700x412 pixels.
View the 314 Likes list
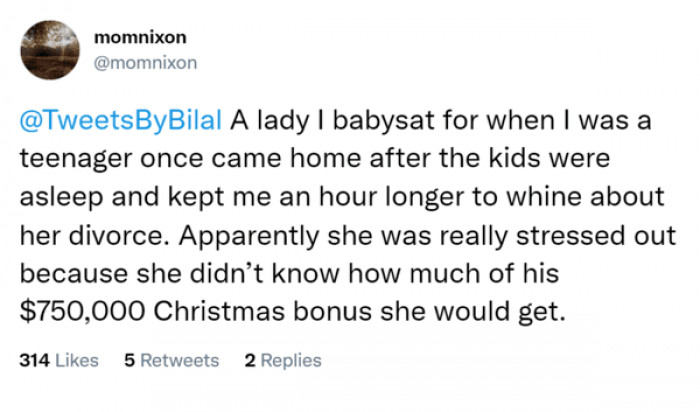[x=59, y=361]
